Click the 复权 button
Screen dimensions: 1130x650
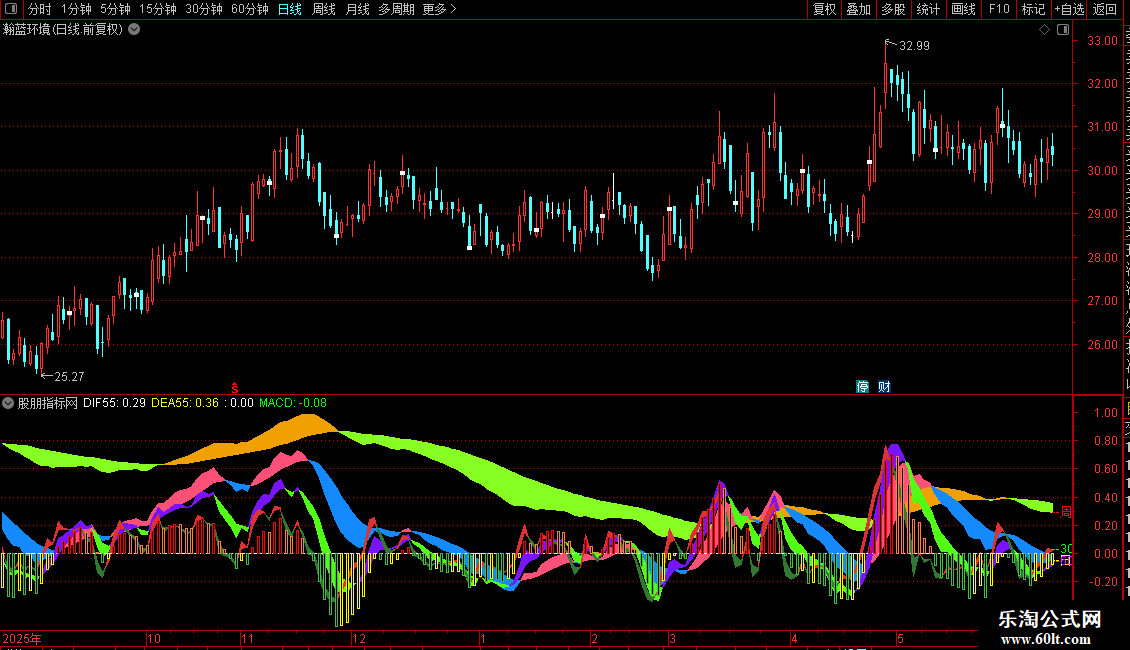(824, 9)
